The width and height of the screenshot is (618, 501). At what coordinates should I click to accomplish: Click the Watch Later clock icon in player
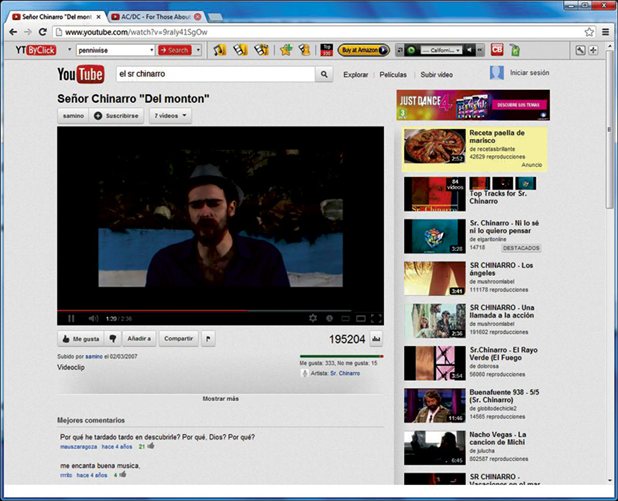[329, 318]
